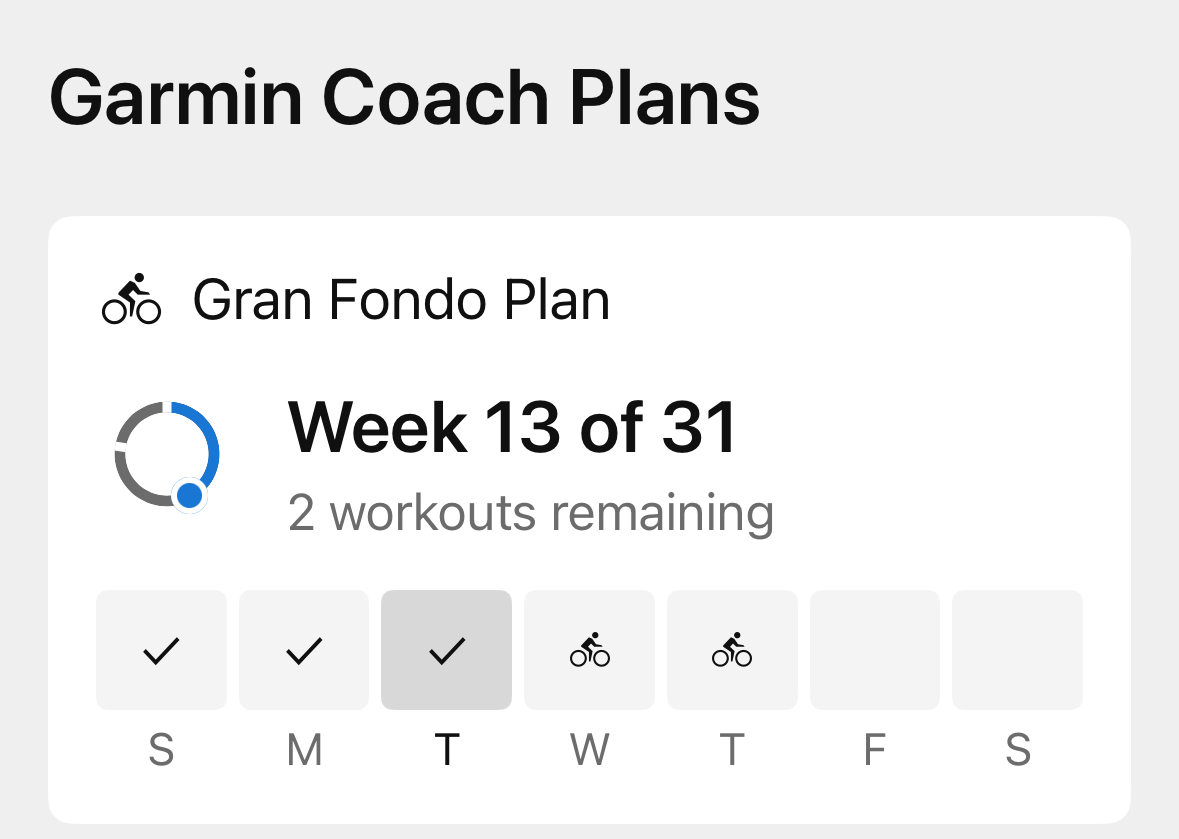This screenshot has width=1179, height=839.
Task: Click the bold Tuesday T label
Action: click(446, 749)
